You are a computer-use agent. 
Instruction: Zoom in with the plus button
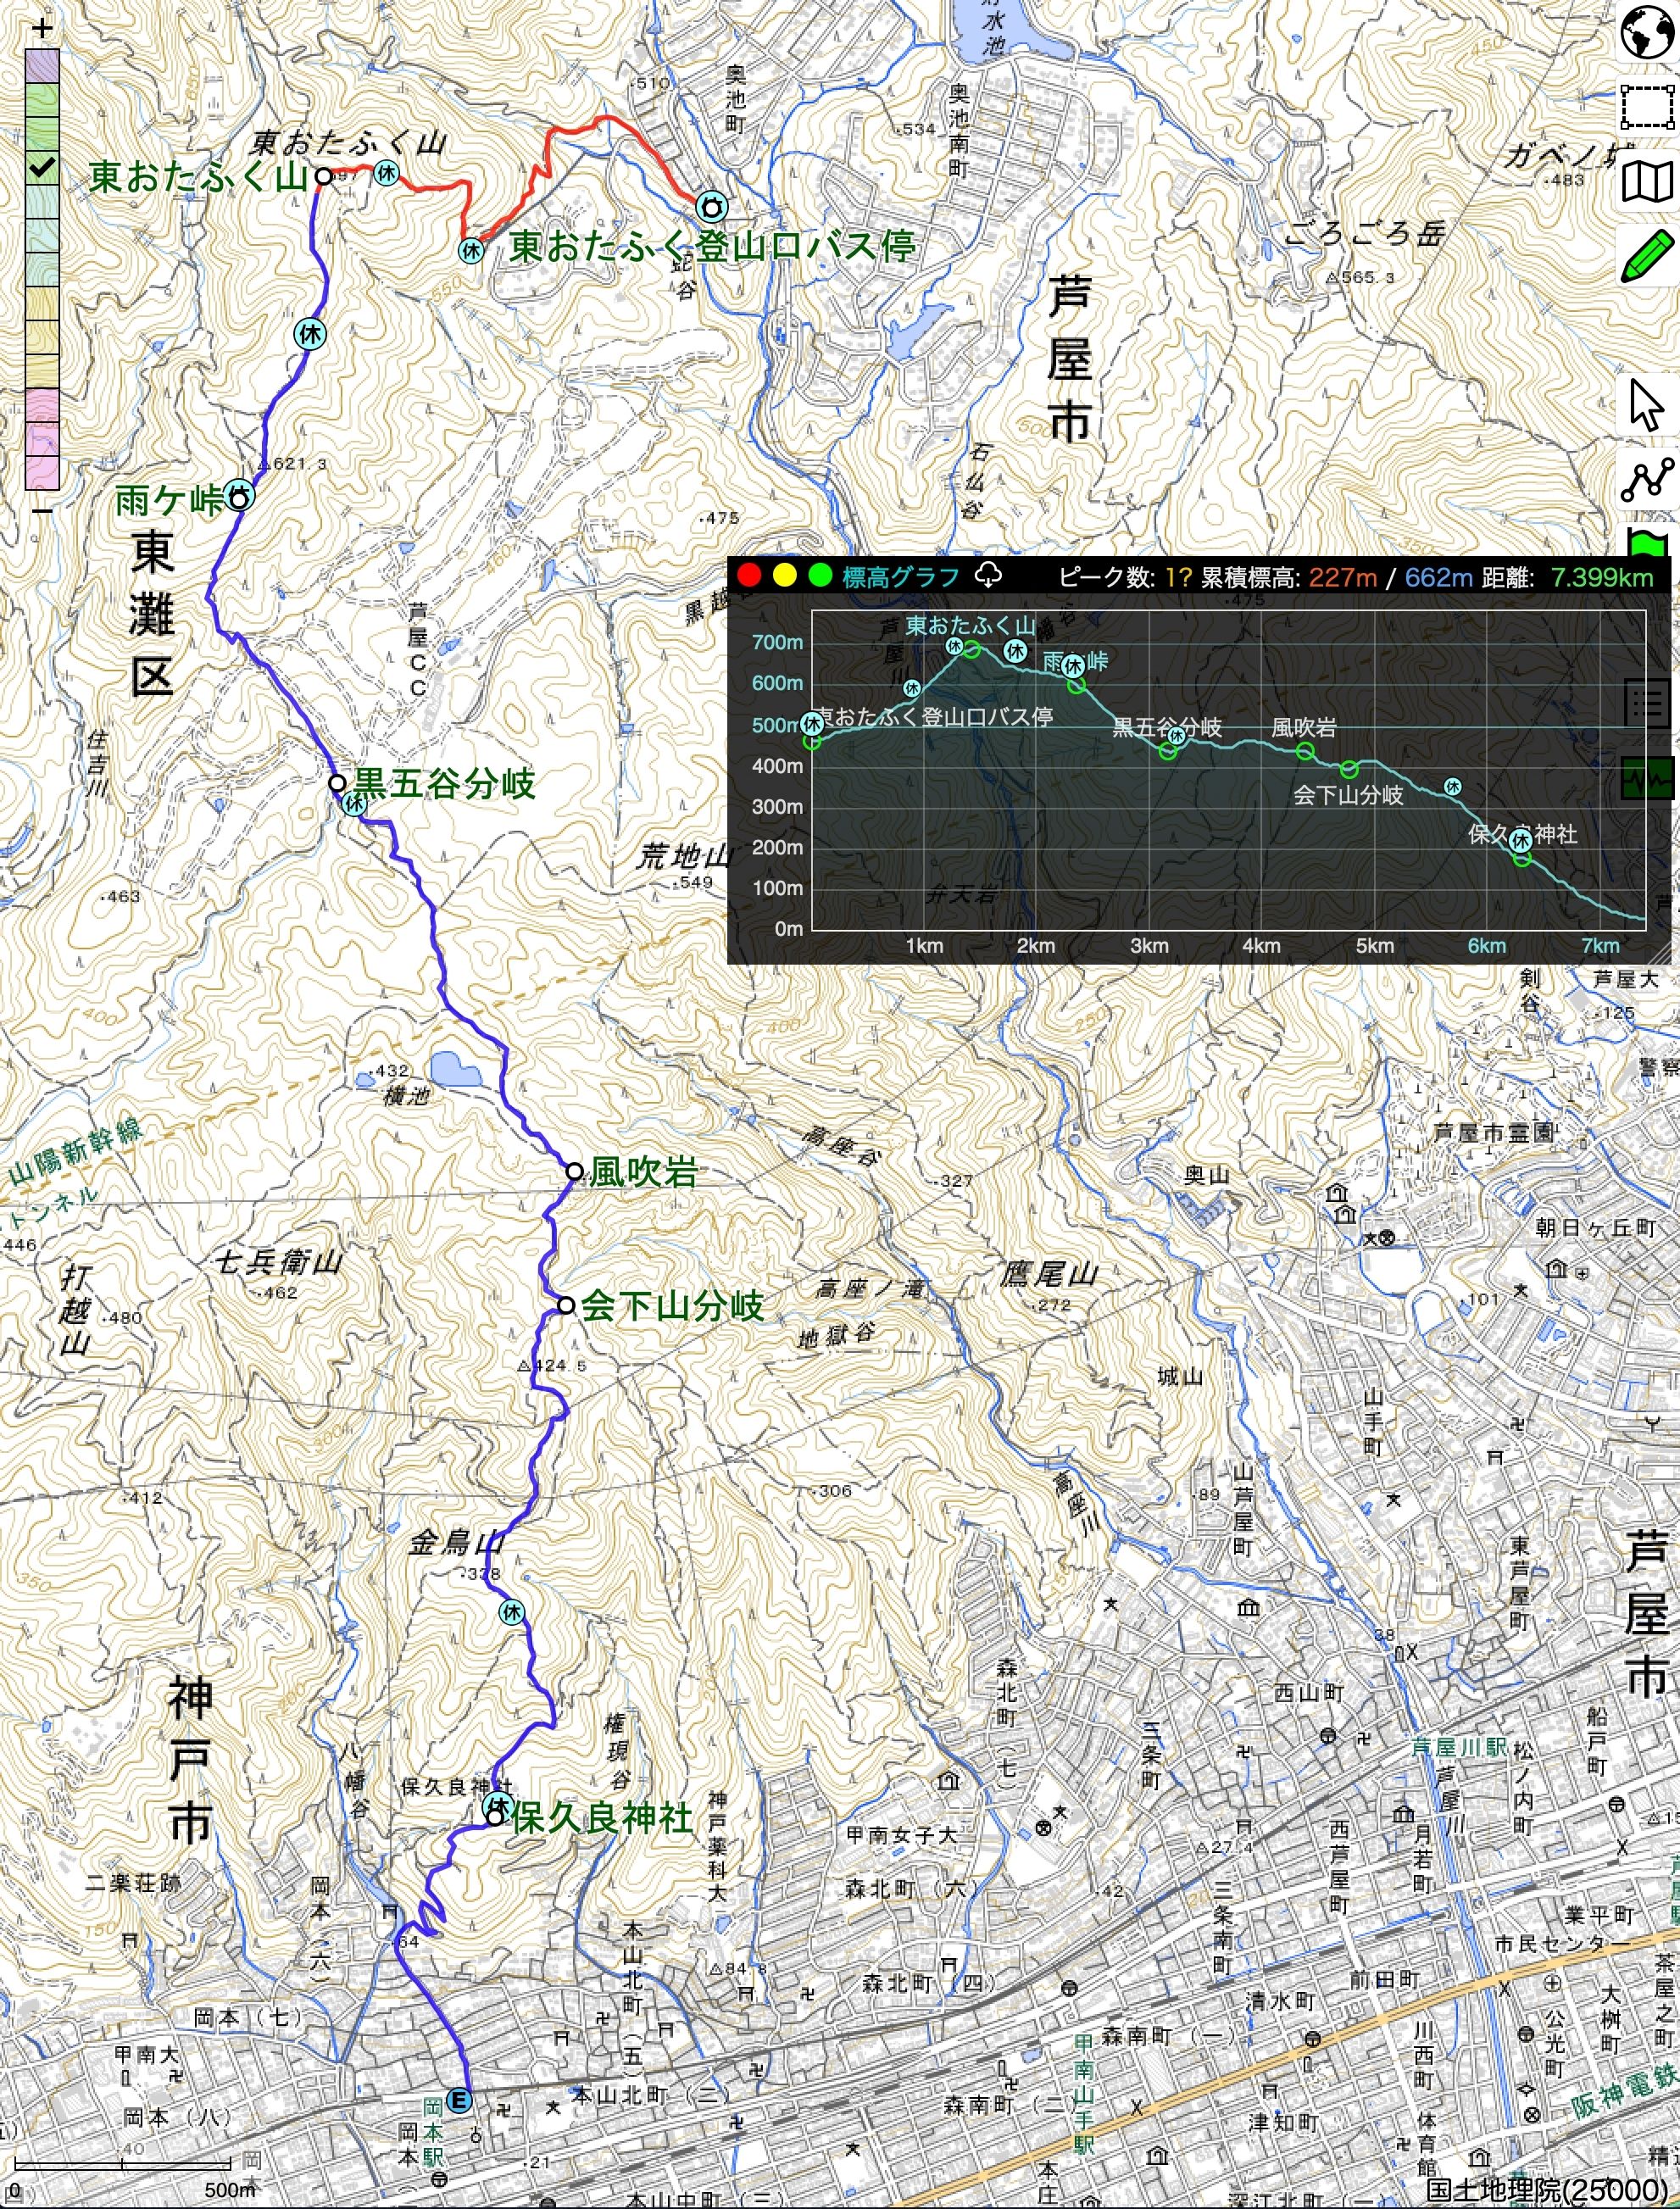pos(42,28)
